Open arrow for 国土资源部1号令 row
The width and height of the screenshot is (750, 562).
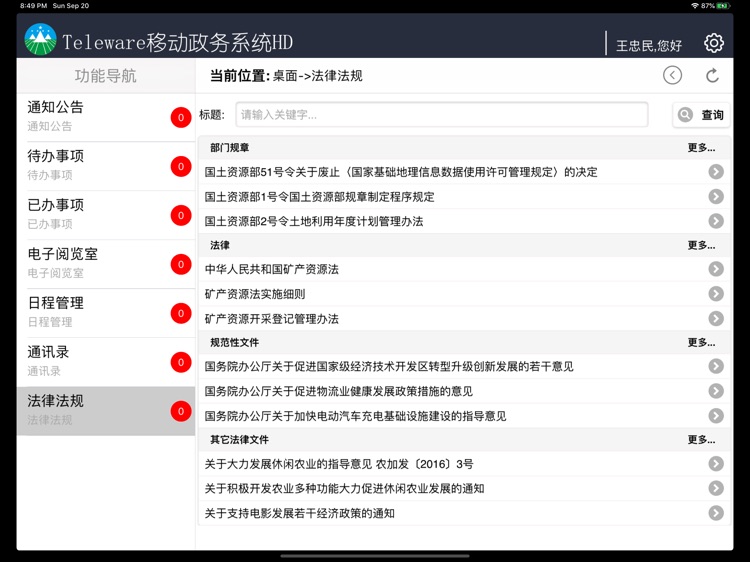pyautogui.click(x=716, y=196)
